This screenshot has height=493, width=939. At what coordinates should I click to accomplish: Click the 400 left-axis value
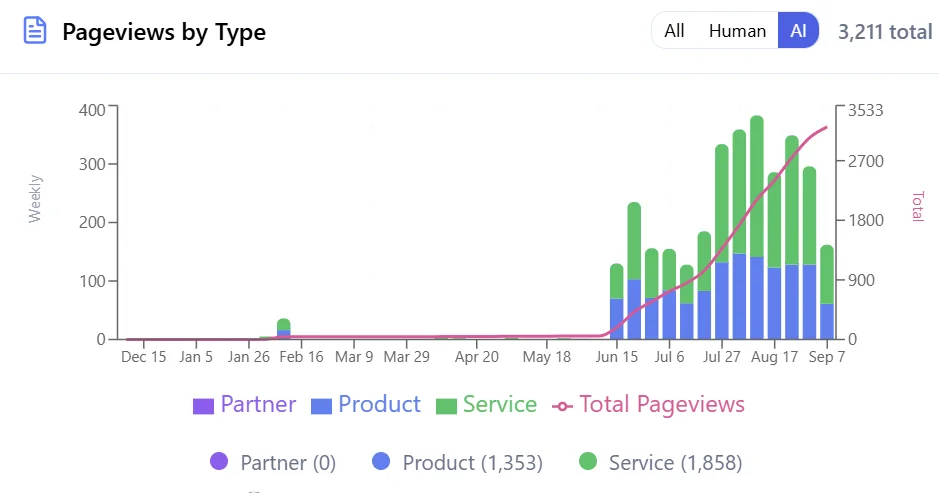92,110
